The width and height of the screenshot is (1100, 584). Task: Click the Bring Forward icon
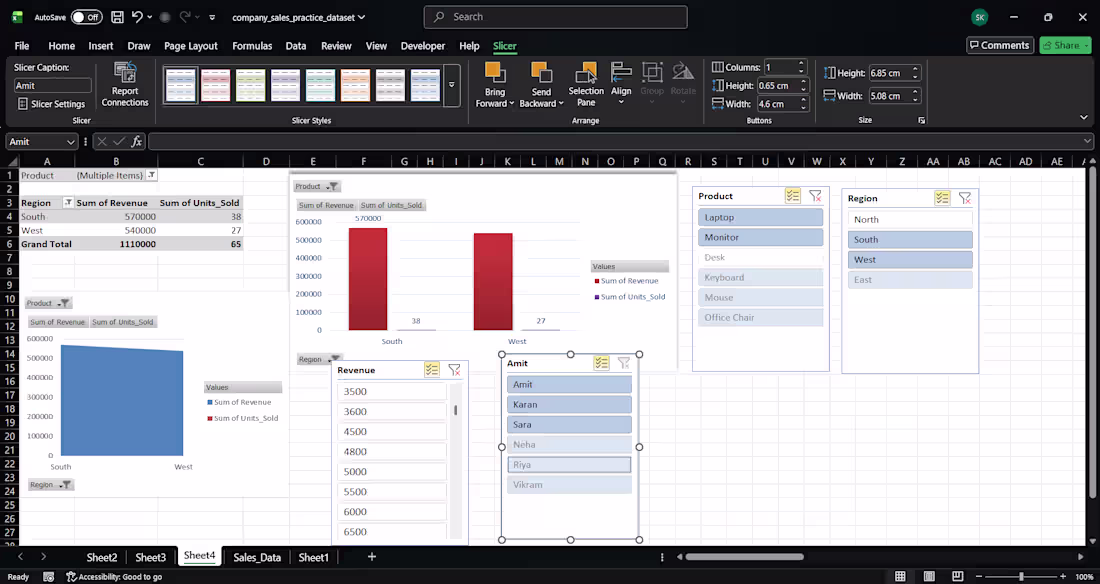pyautogui.click(x=493, y=72)
